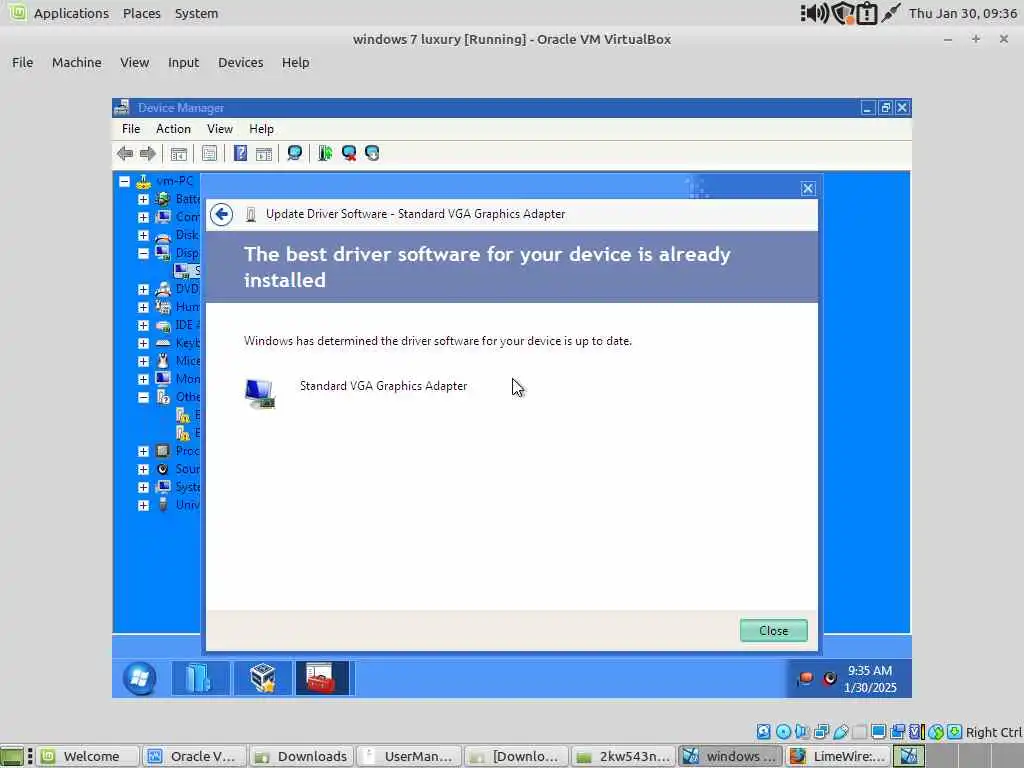Screen dimensions: 1024x768
Task: Click Scan for hardware changes toolbar icon
Action: pos(295,153)
